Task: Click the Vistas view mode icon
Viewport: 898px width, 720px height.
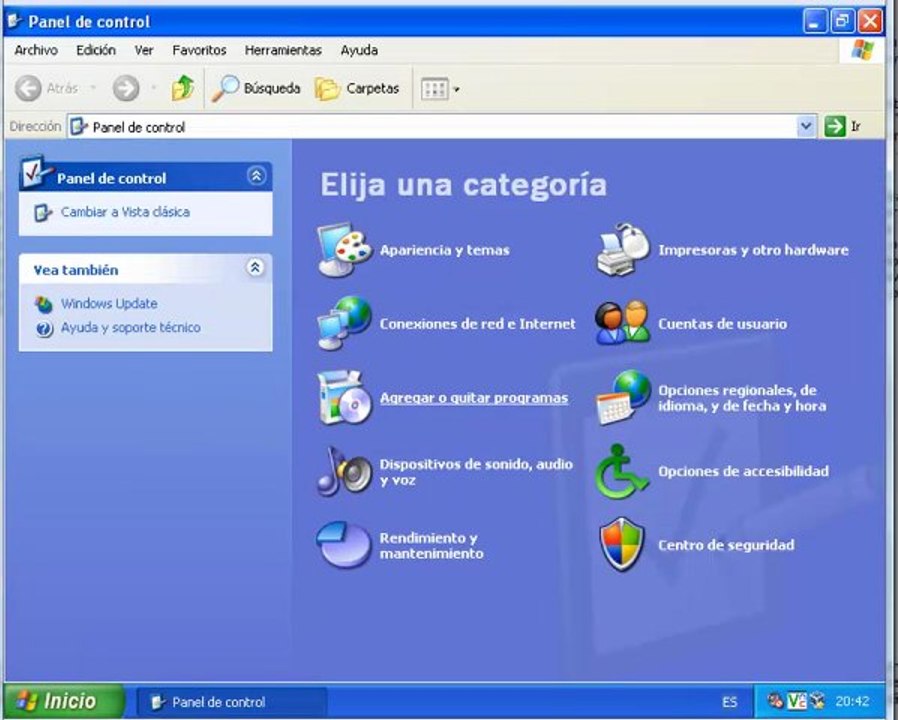Action: tap(435, 89)
